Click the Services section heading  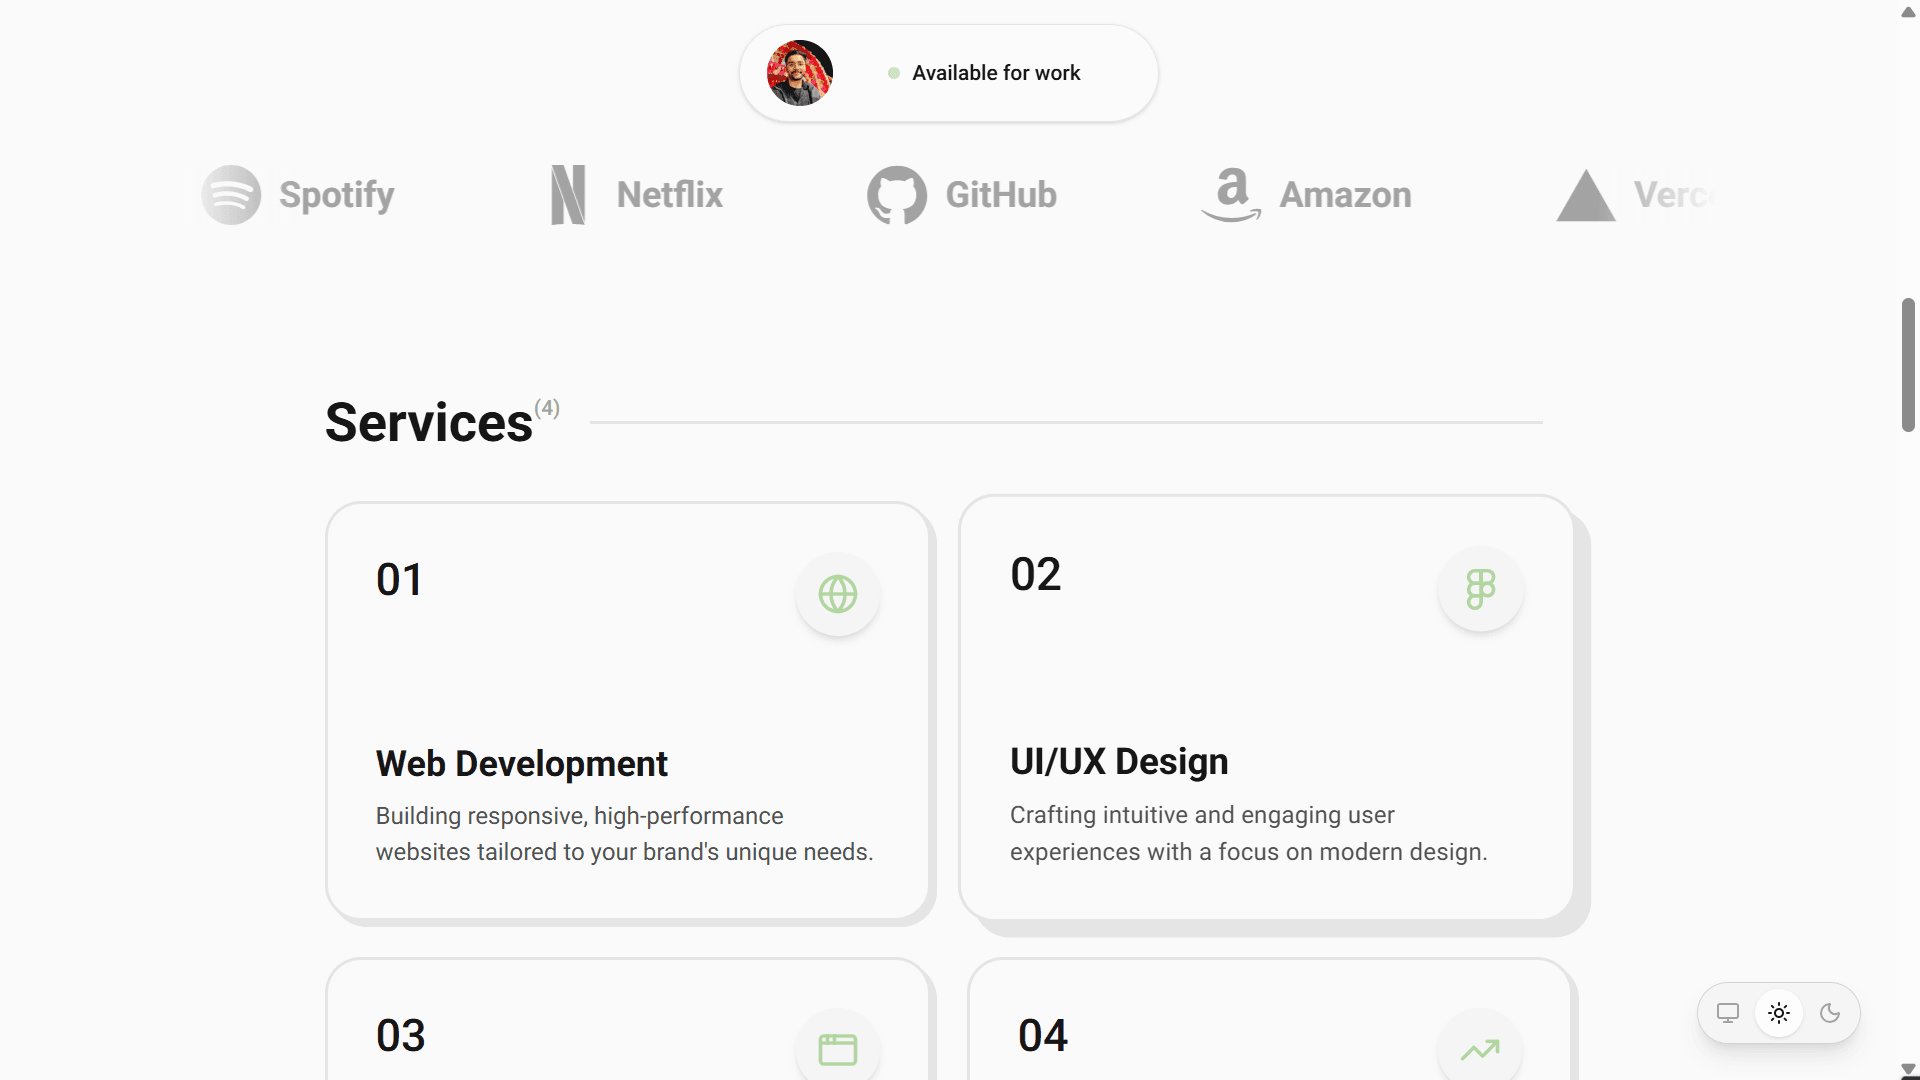[429, 423]
